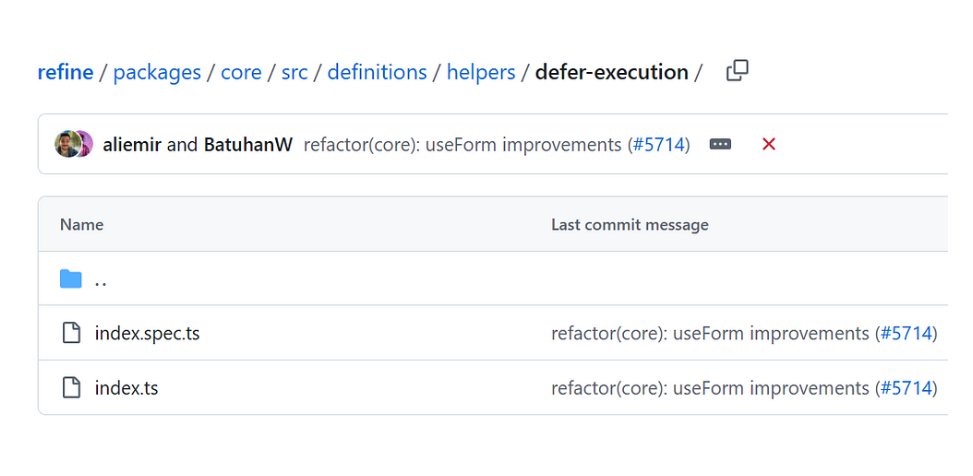973x476 pixels.
Task: Open aliemir author profile link
Action: pos(132,145)
